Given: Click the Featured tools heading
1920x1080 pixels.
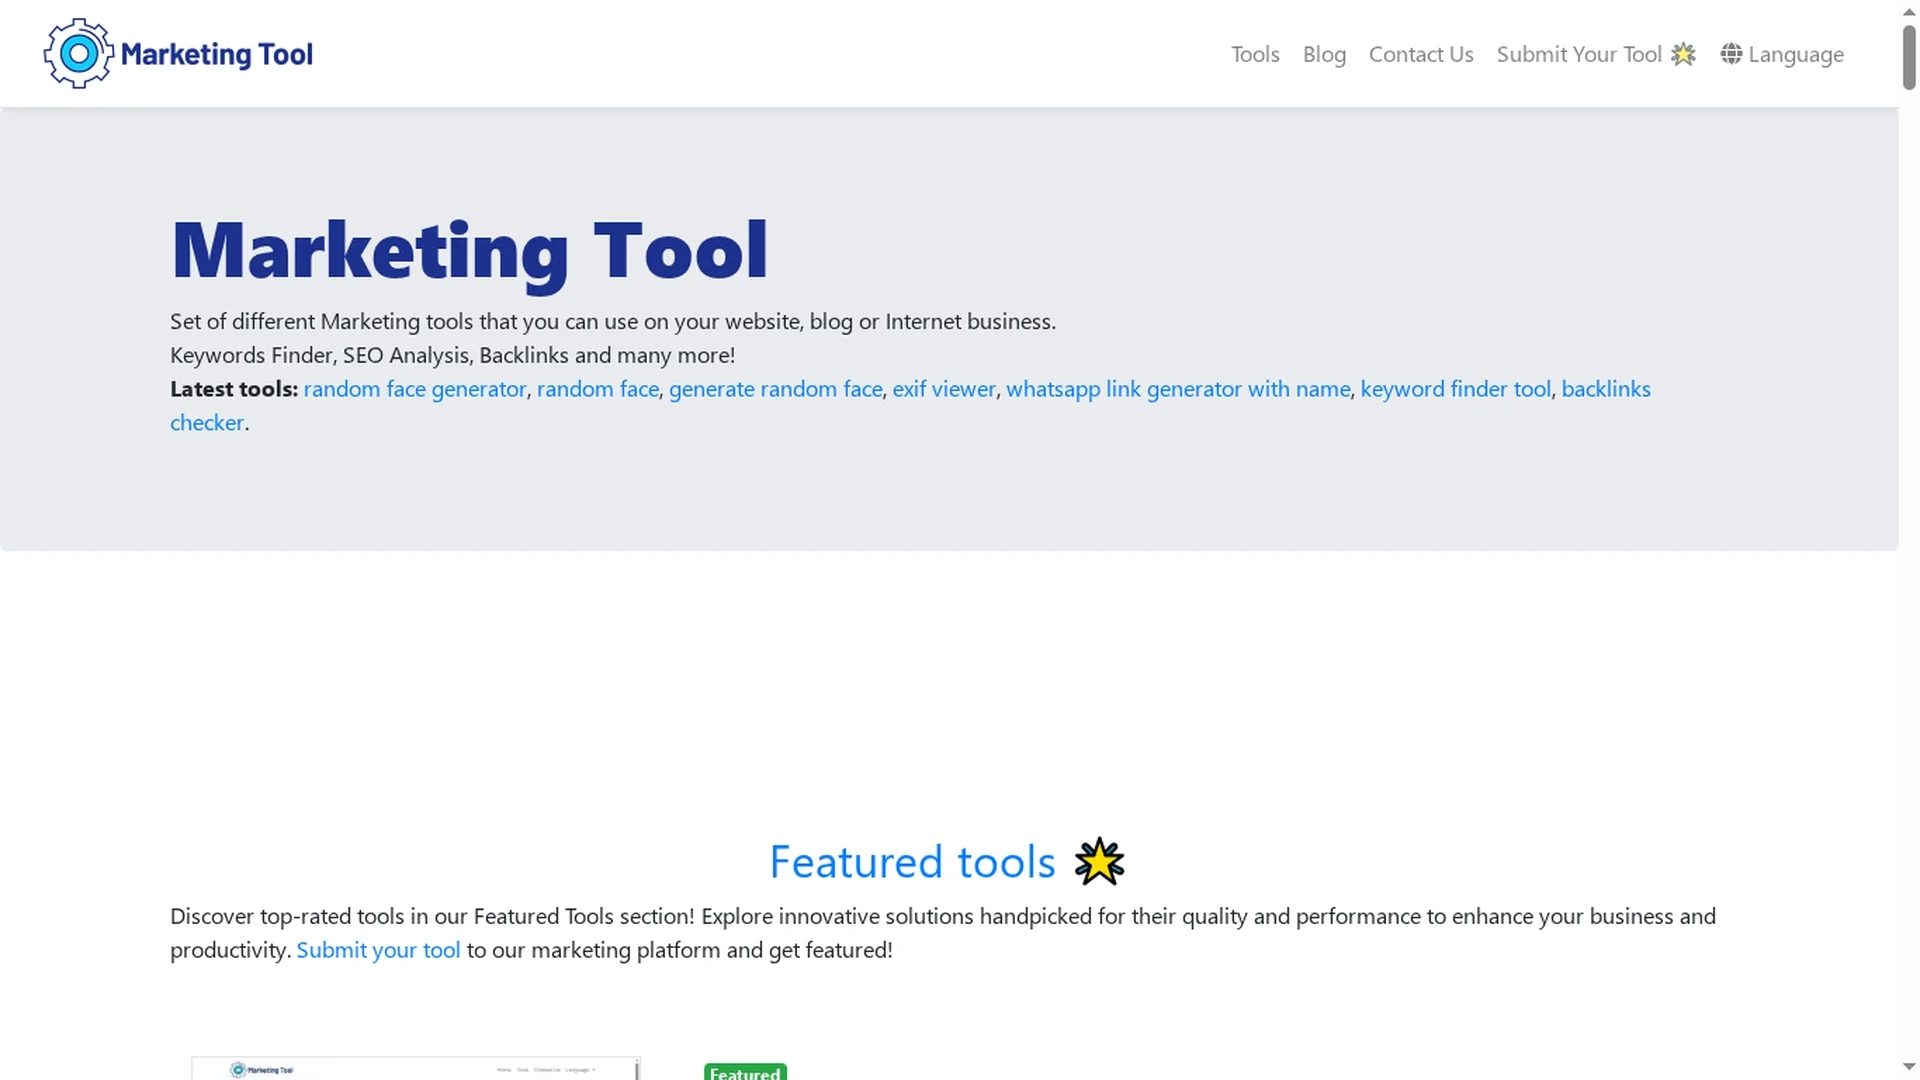Looking at the screenshot, I should [912, 862].
